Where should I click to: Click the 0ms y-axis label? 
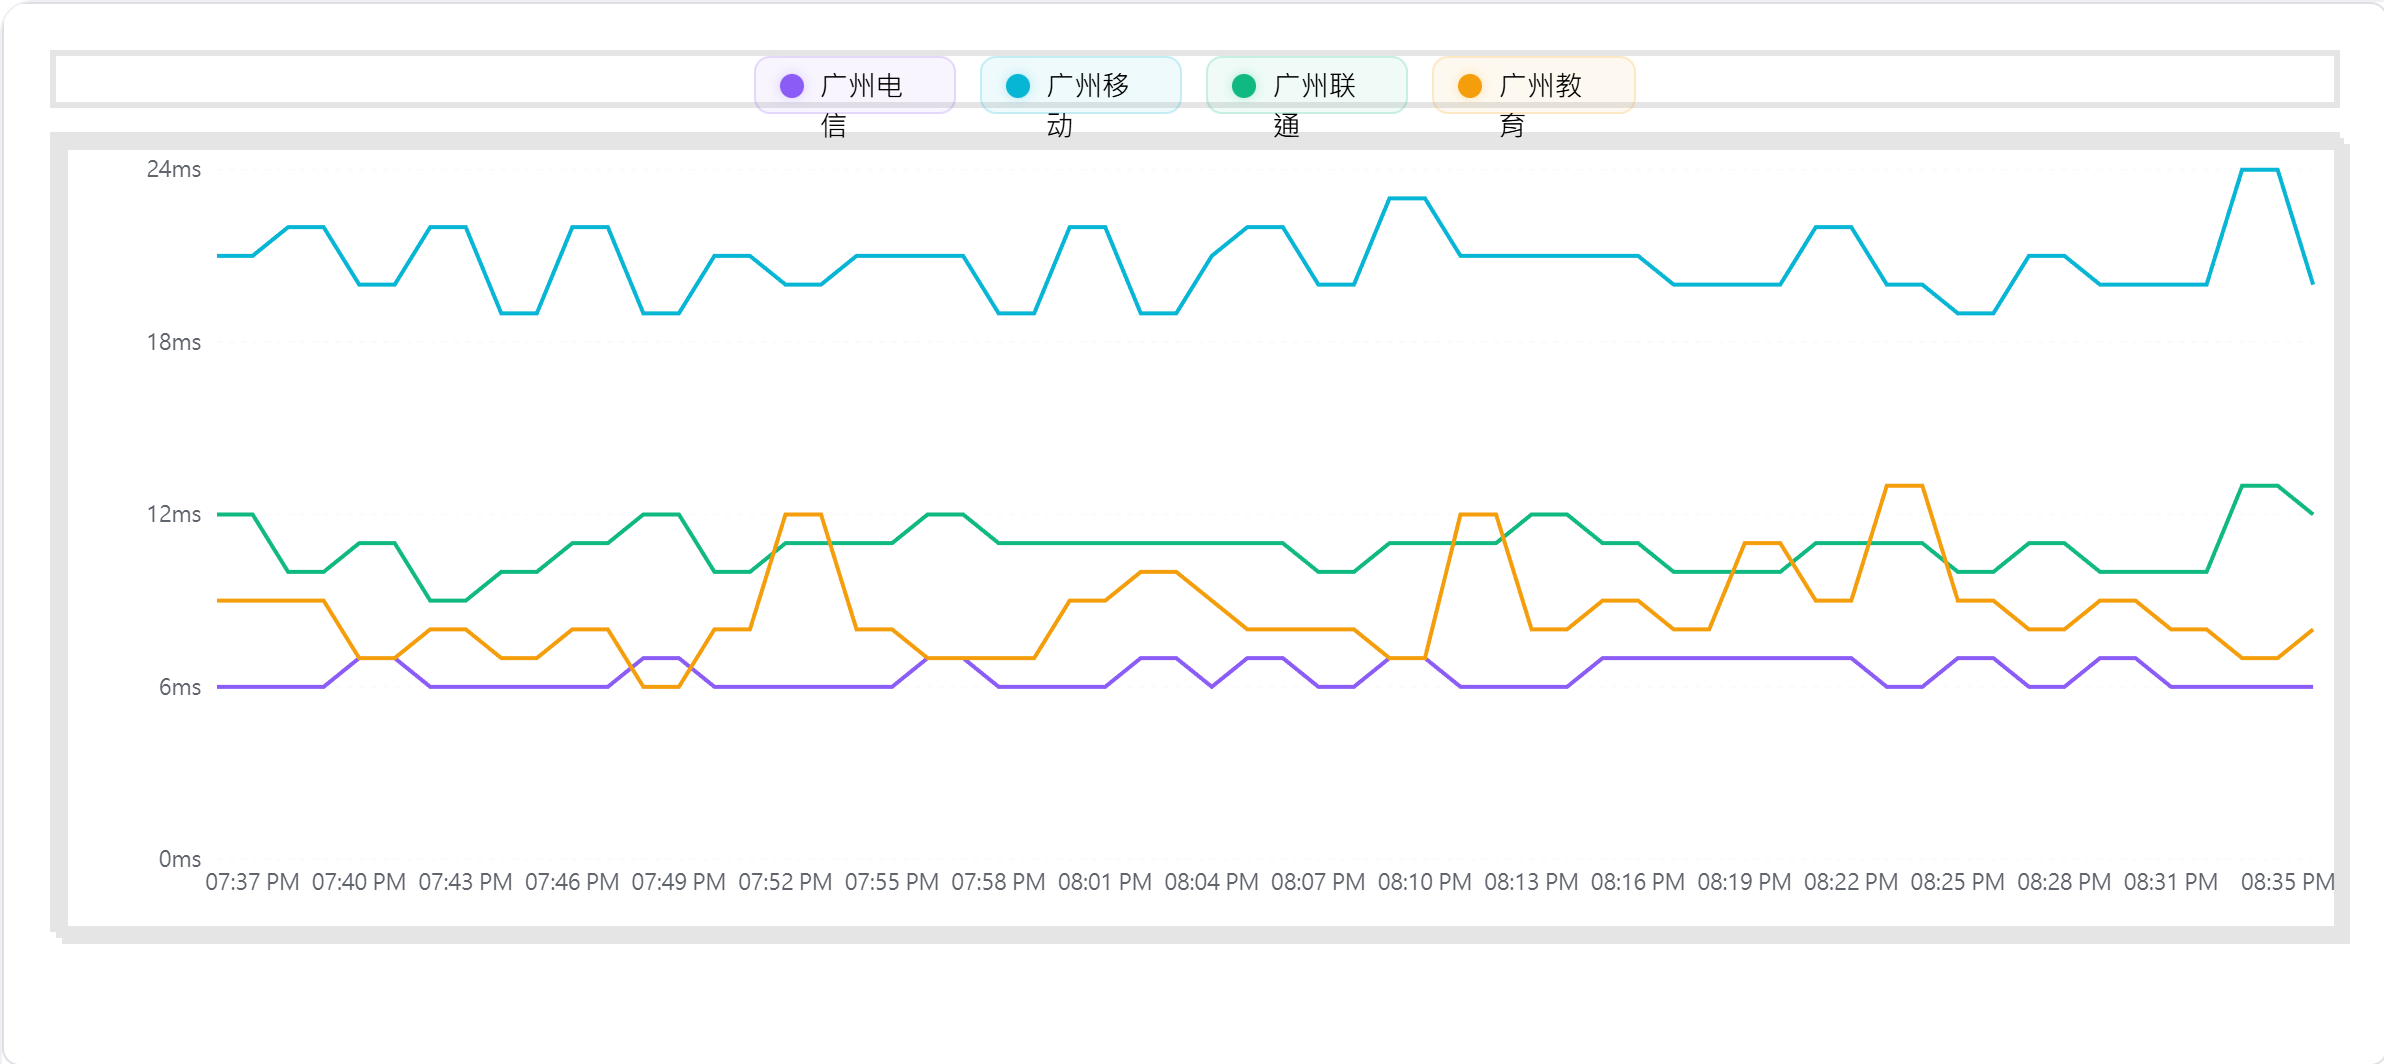tap(180, 859)
